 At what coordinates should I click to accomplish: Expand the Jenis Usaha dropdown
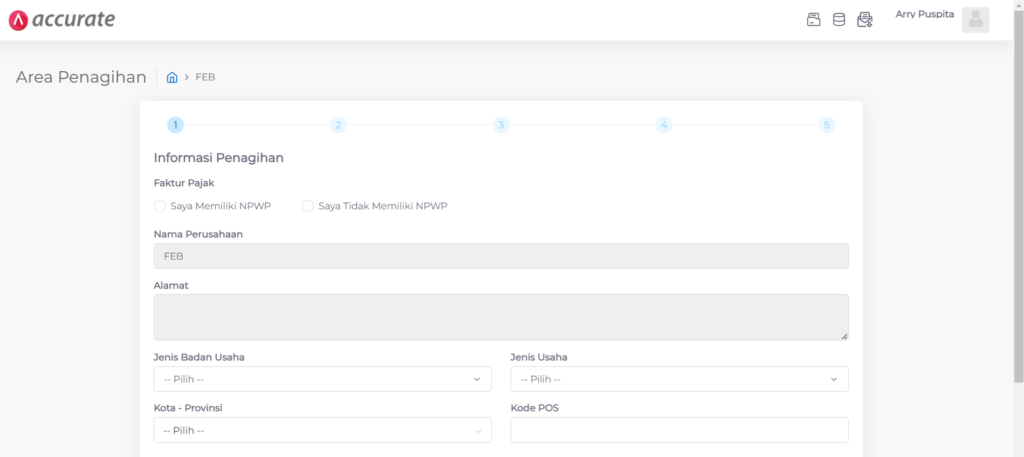pyautogui.click(x=679, y=379)
